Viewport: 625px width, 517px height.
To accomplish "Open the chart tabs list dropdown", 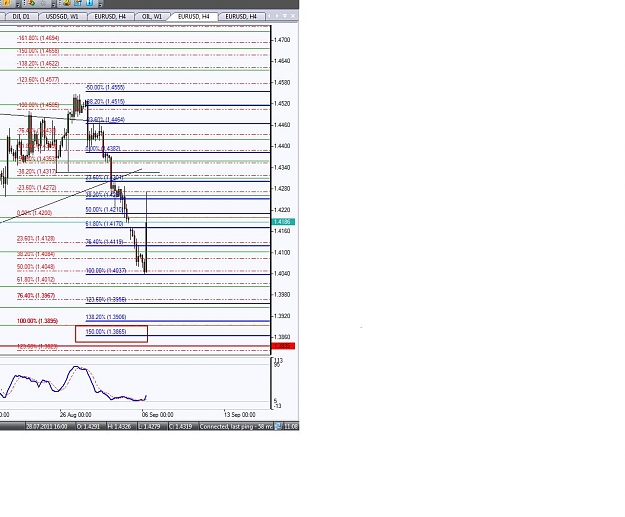I will pyautogui.click(x=285, y=16).
